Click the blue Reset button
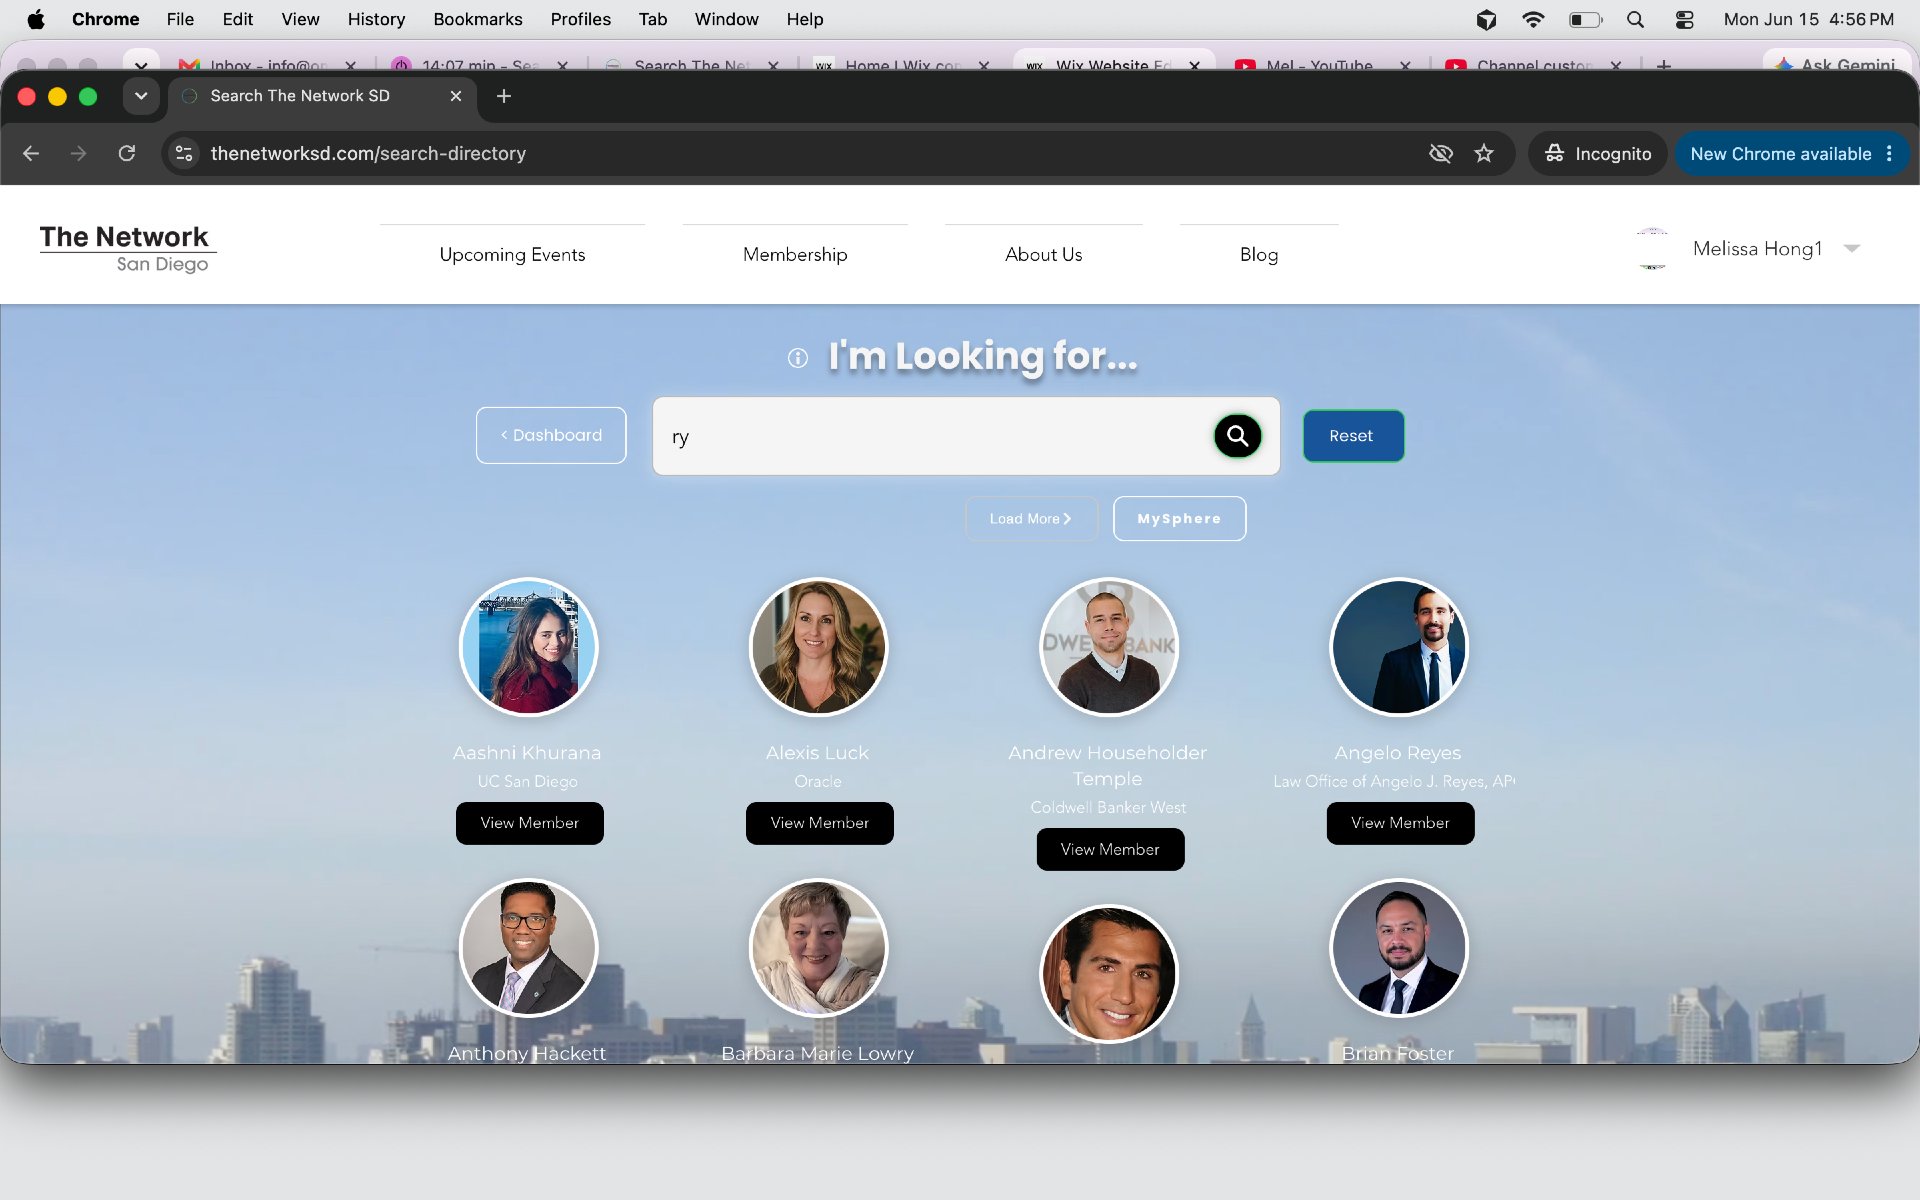This screenshot has height=1200, width=1920. (x=1353, y=436)
